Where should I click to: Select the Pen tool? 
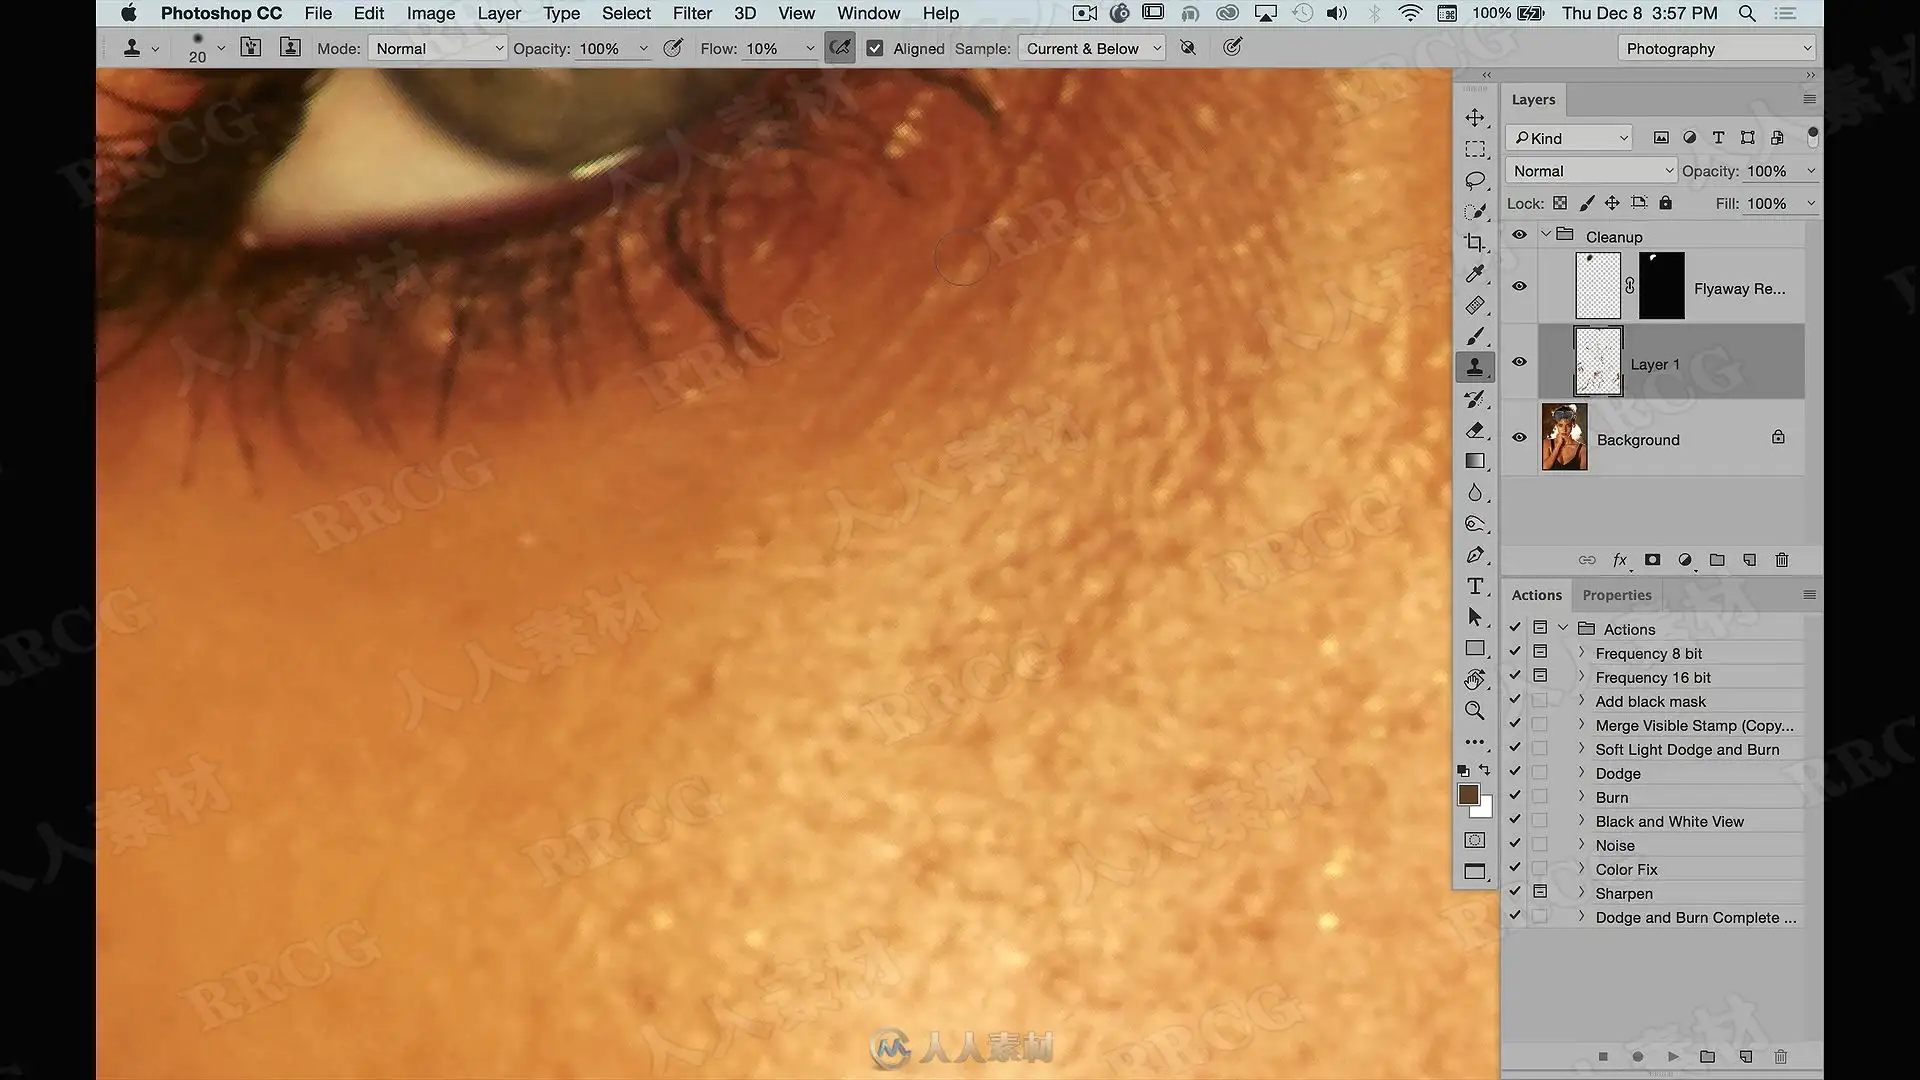[1475, 555]
